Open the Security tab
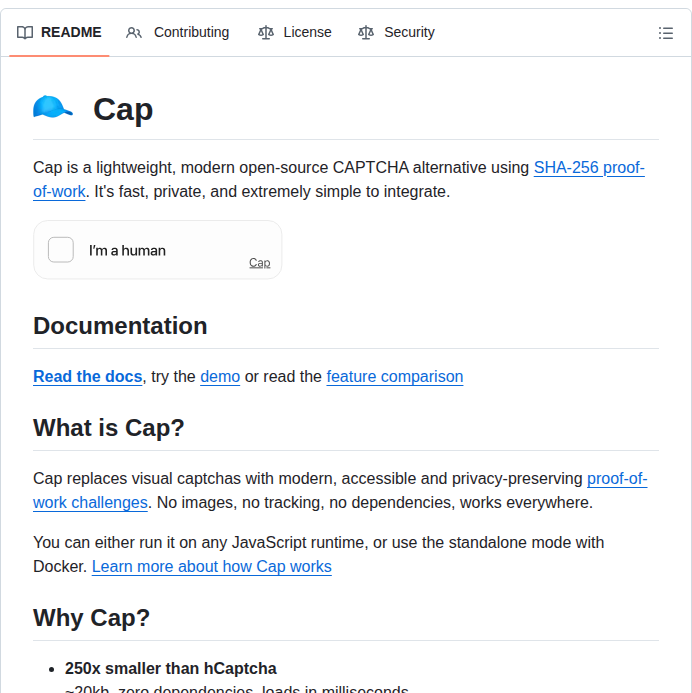692x693 pixels. click(396, 32)
